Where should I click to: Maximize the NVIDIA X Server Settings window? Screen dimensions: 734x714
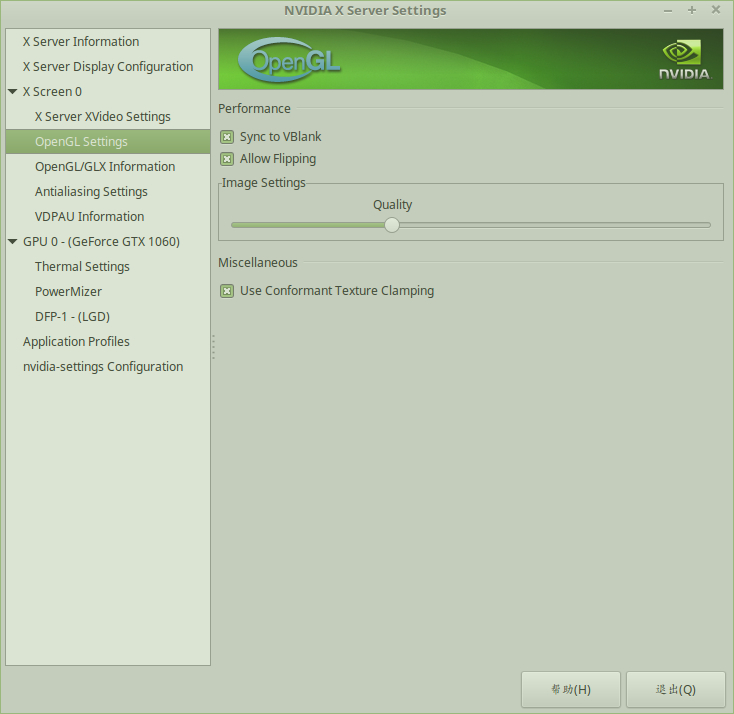pyautogui.click(x=692, y=10)
